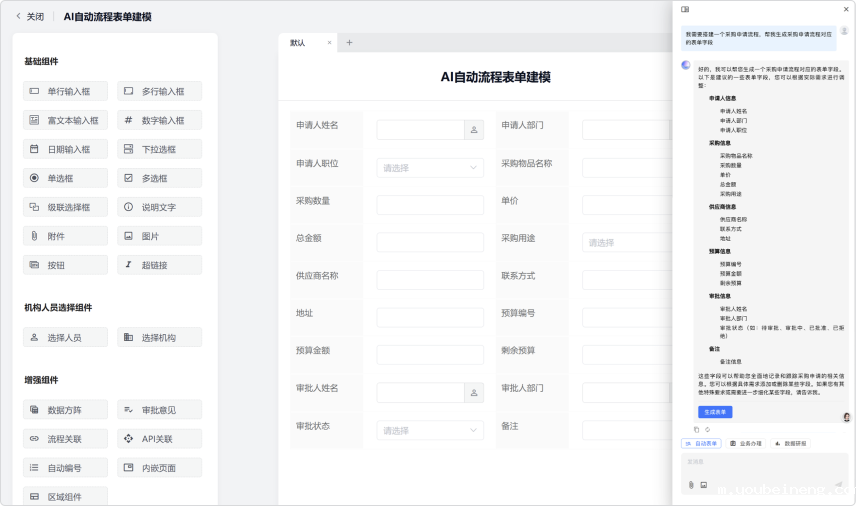Click the image upload icon in chat input
The width and height of the screenshot is (856, 506).
[704, 485]
